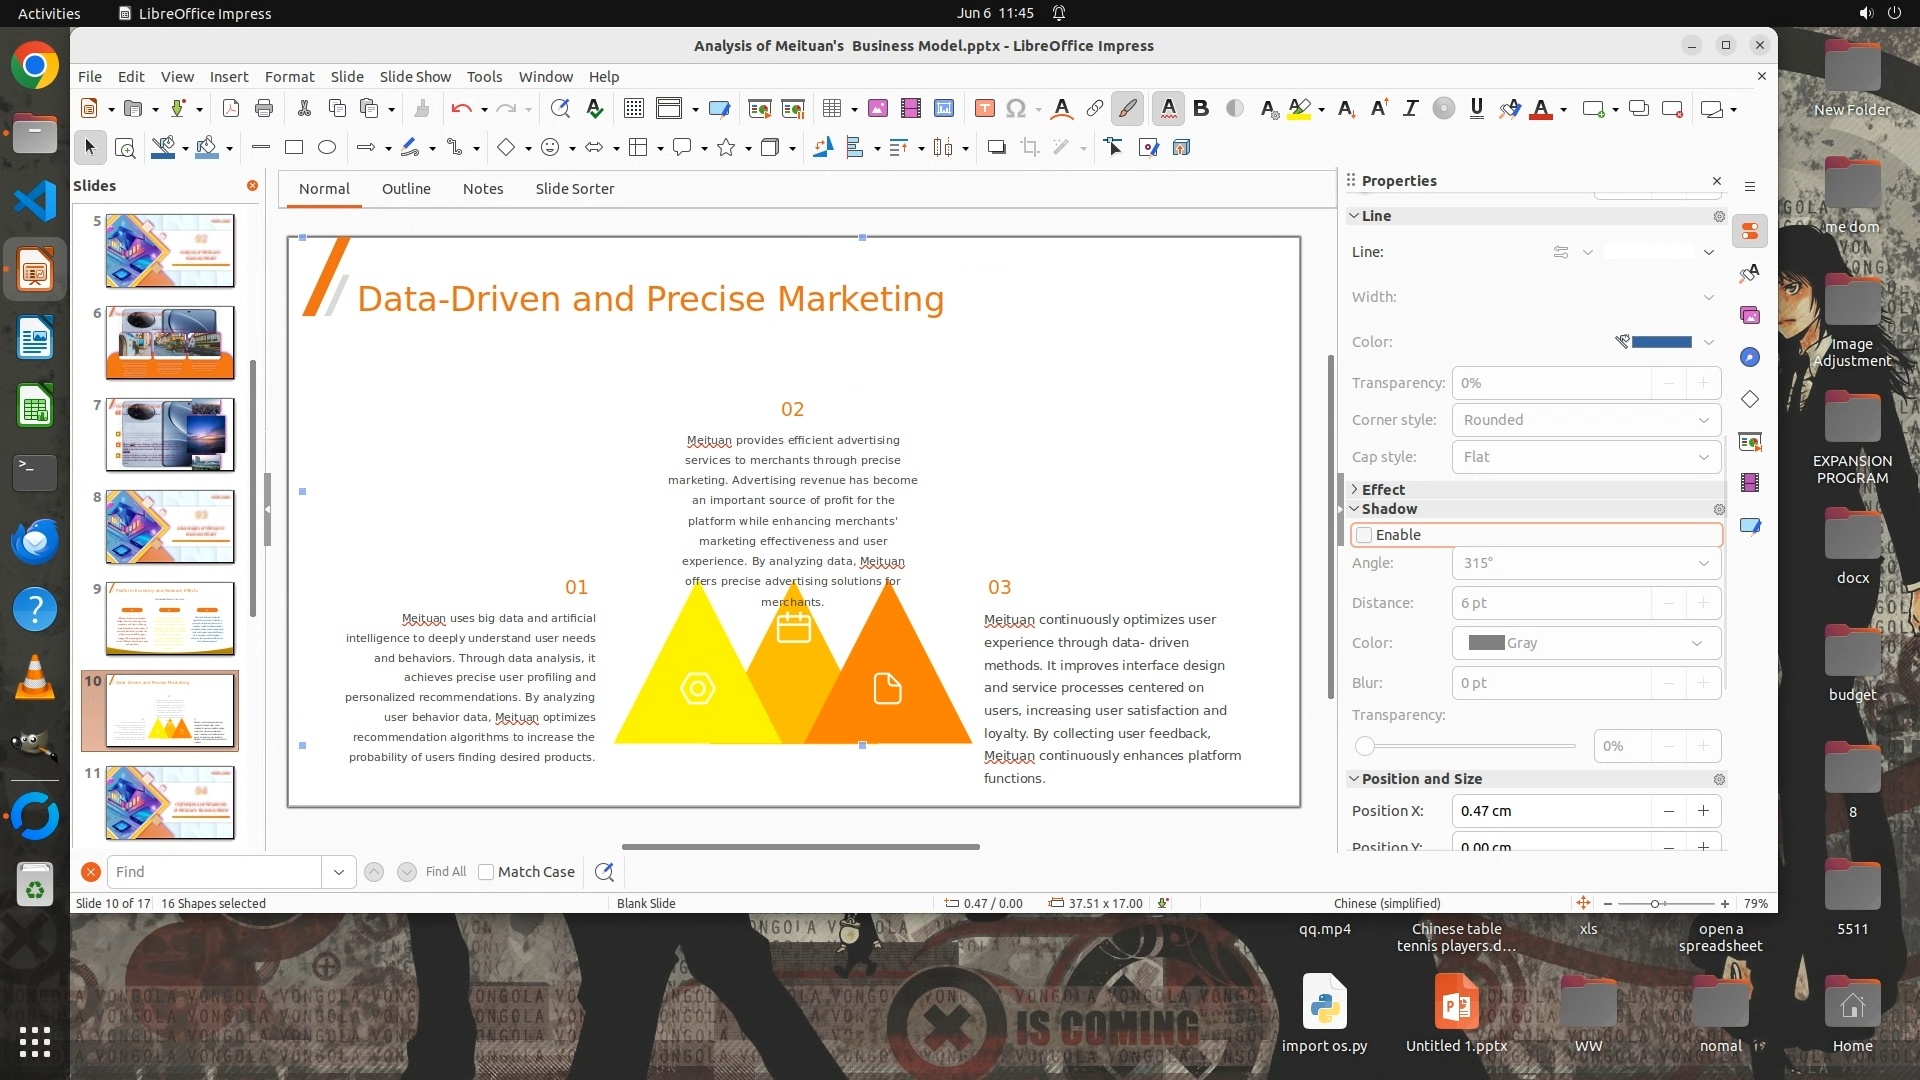Toggle the Display Grid icon

(x=633, y=109)
